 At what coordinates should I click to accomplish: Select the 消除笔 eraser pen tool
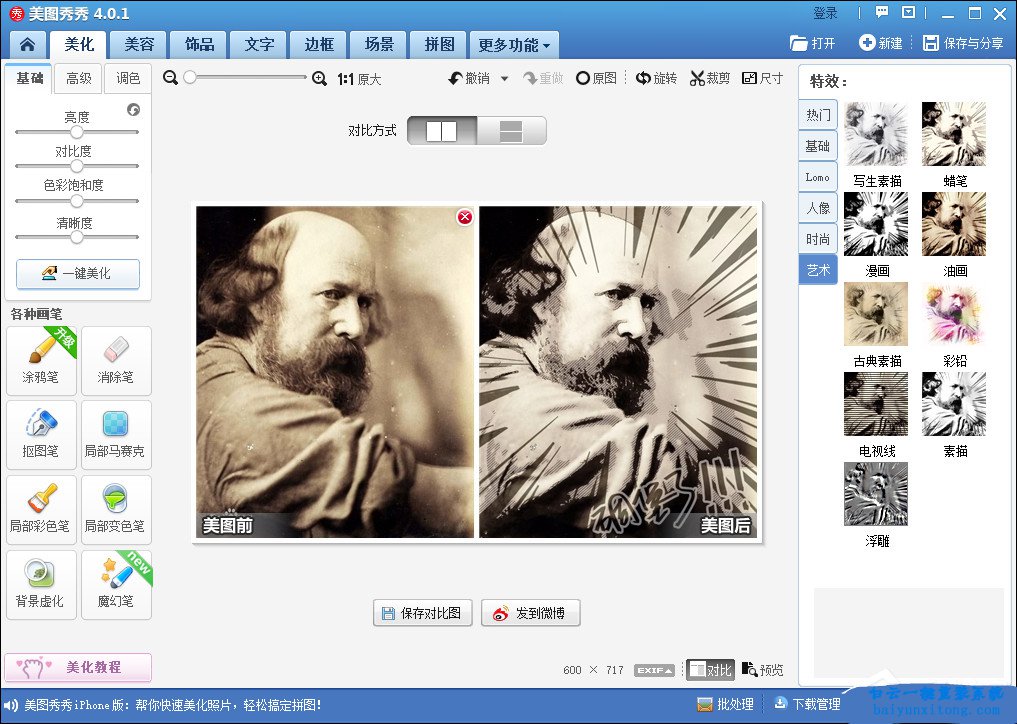[x=116, y=361]
